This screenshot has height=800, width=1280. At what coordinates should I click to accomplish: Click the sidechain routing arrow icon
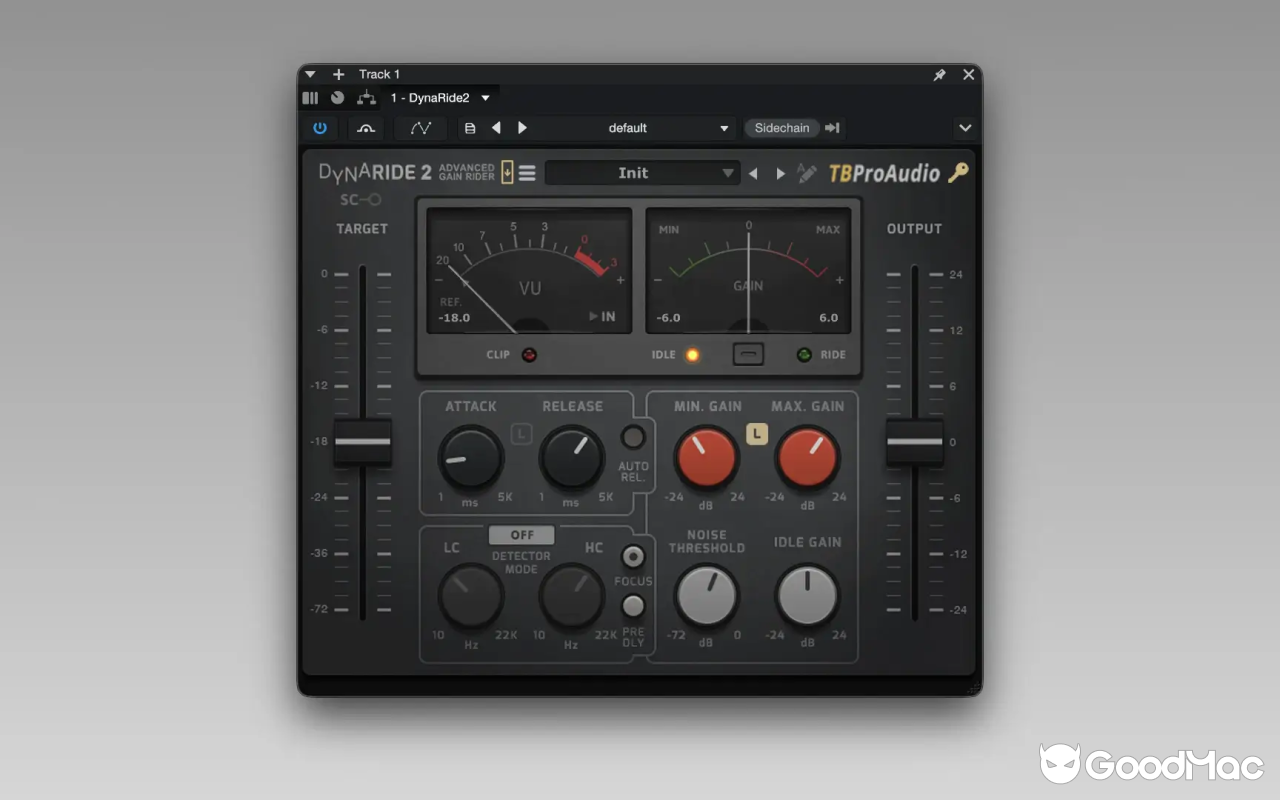coord(832,128)
